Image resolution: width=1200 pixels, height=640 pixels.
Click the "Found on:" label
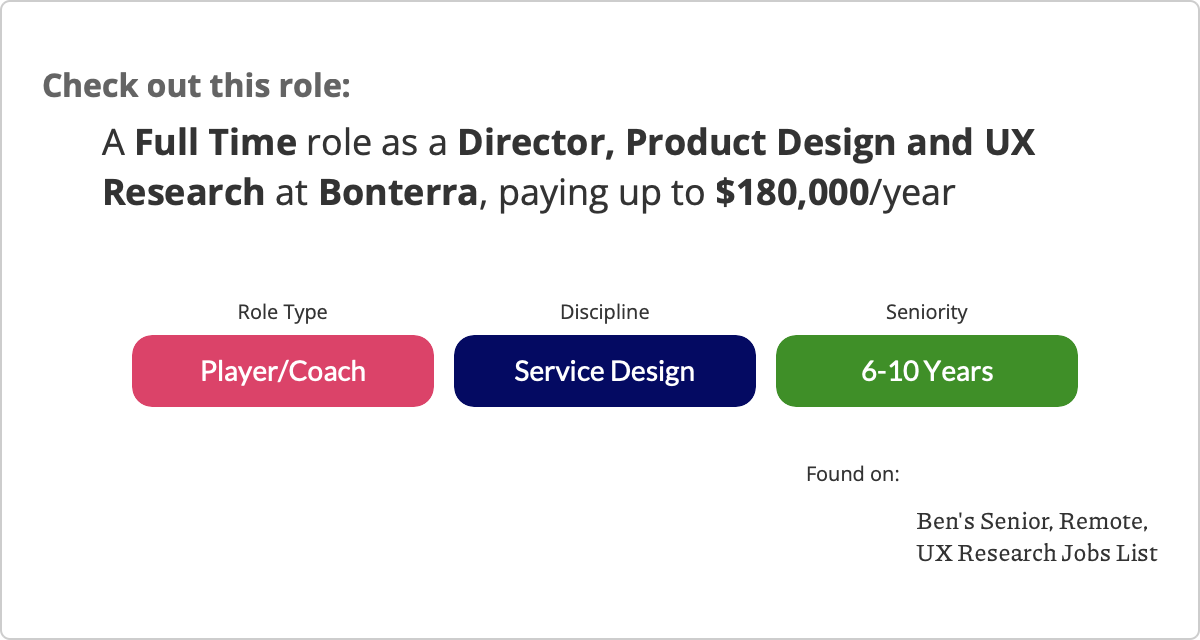852,473
